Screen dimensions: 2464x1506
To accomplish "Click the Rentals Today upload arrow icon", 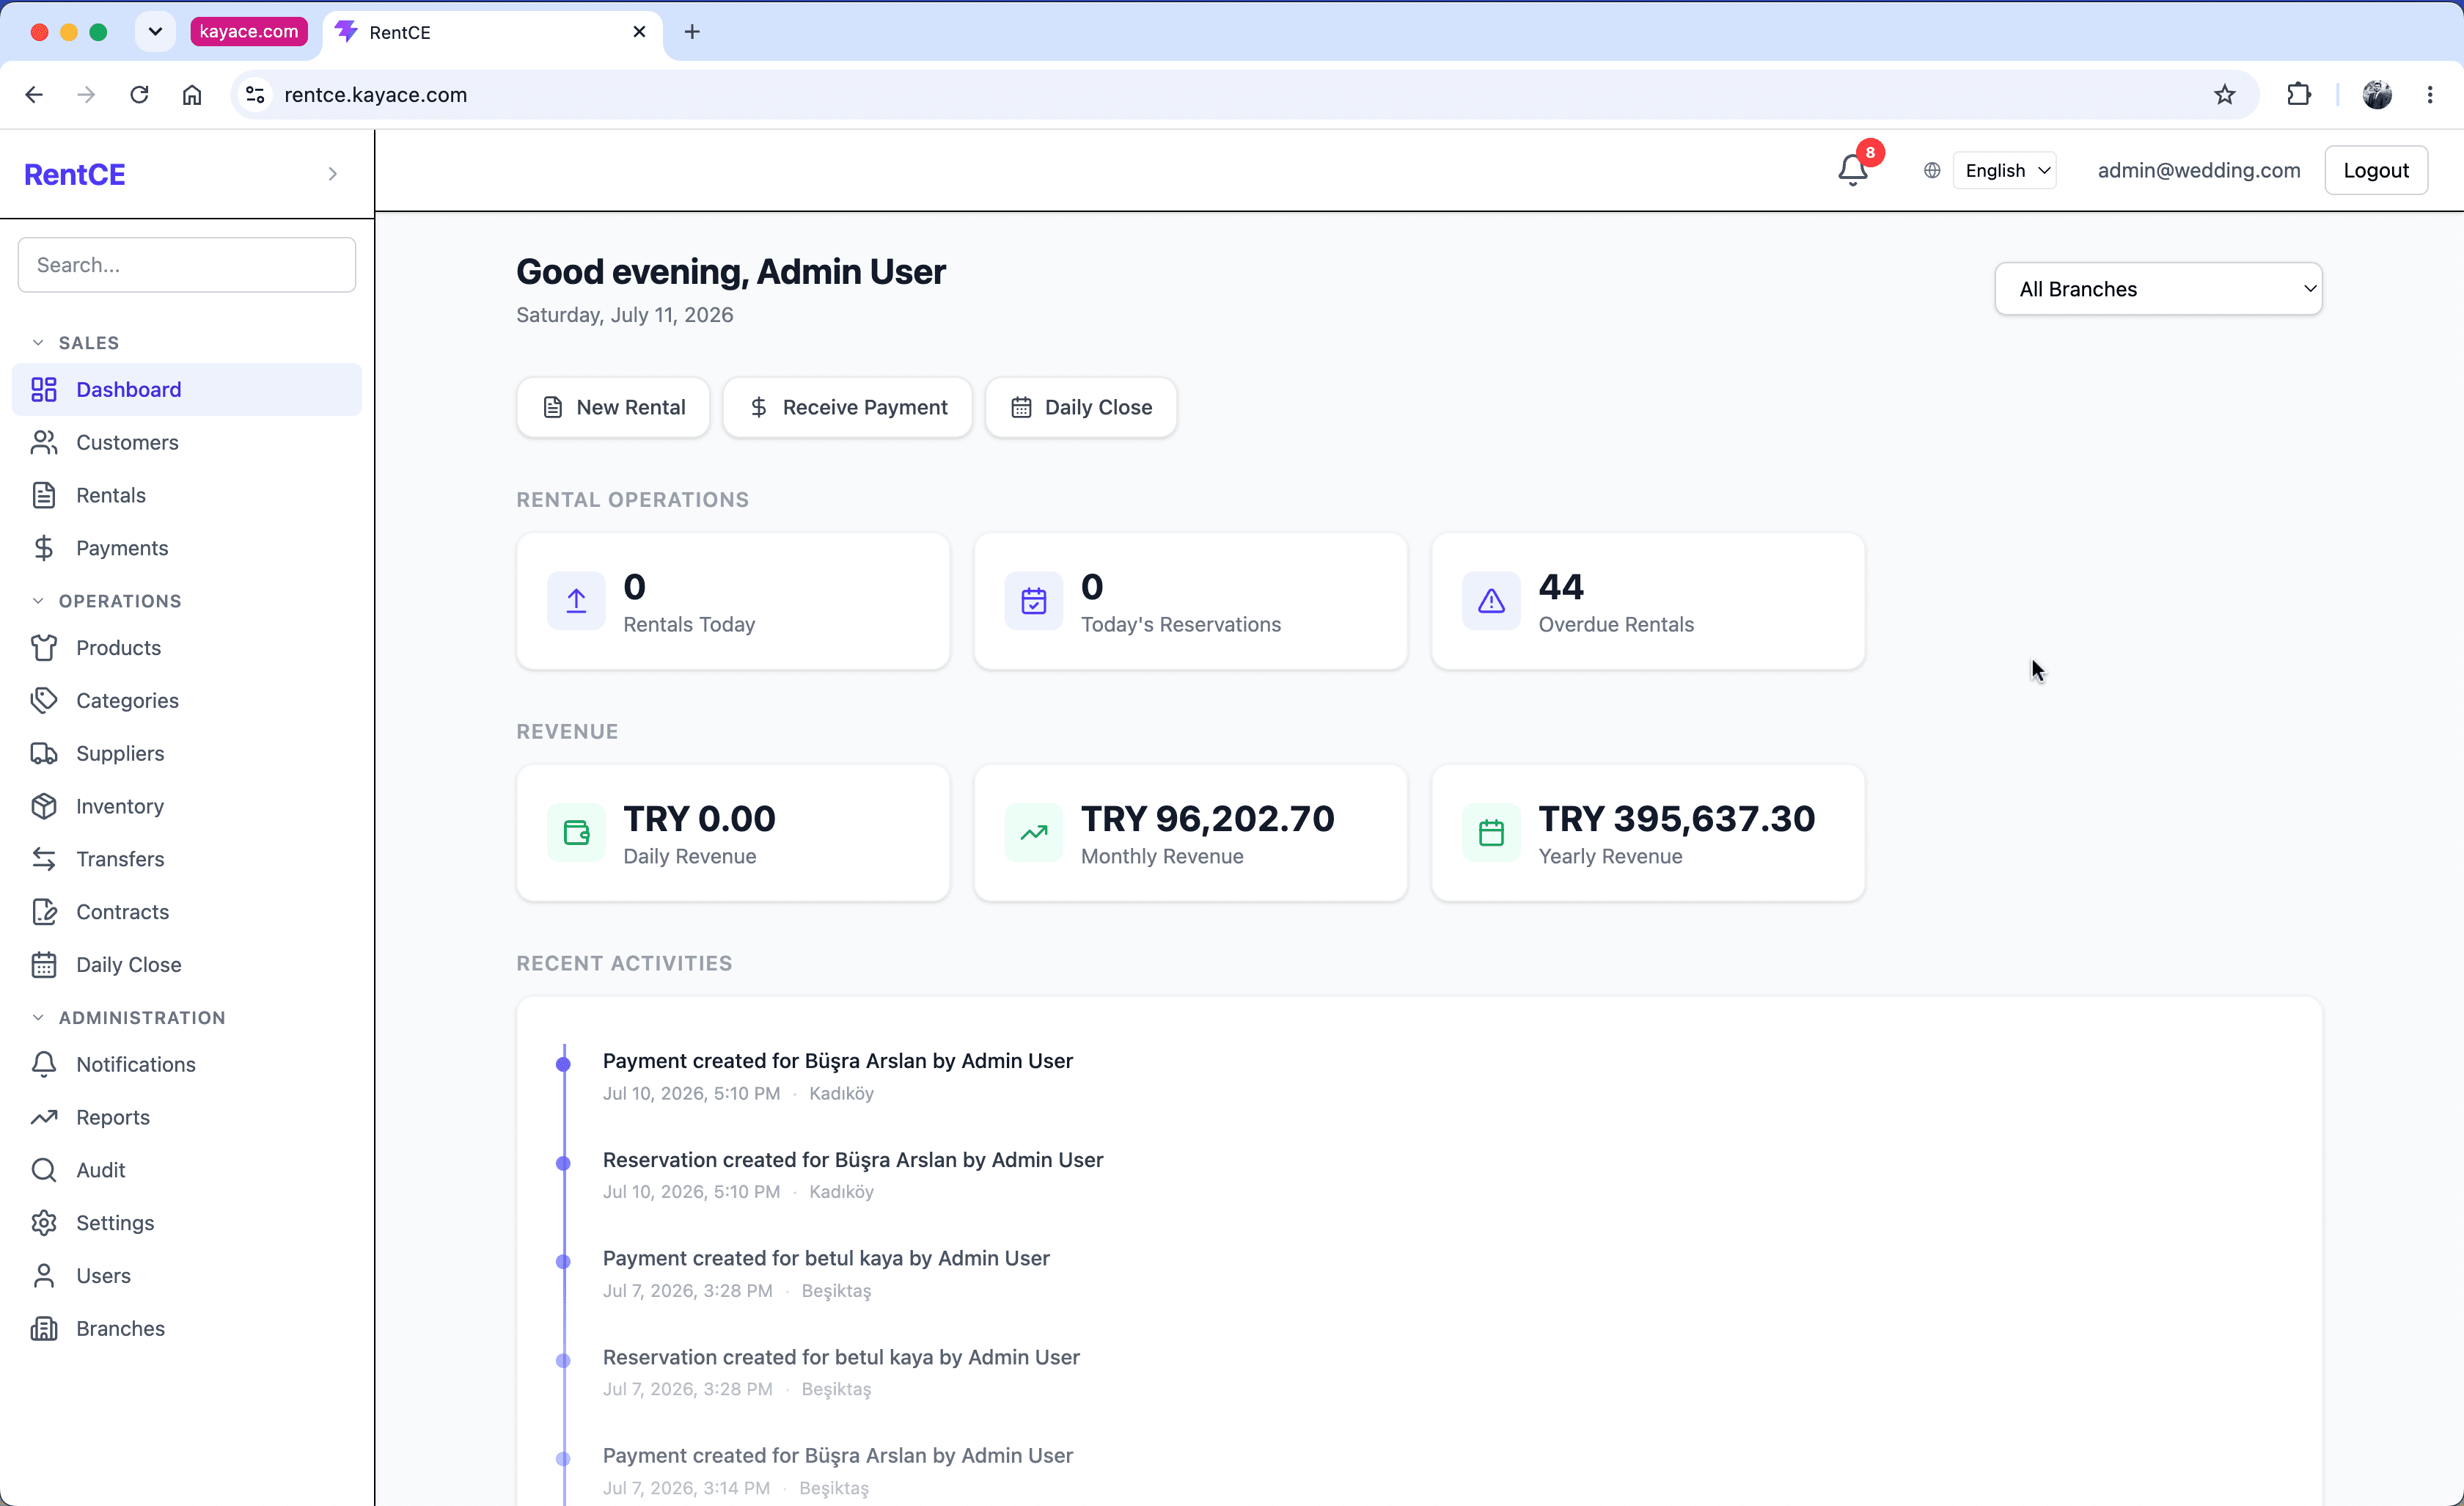I will coord(576,601).
